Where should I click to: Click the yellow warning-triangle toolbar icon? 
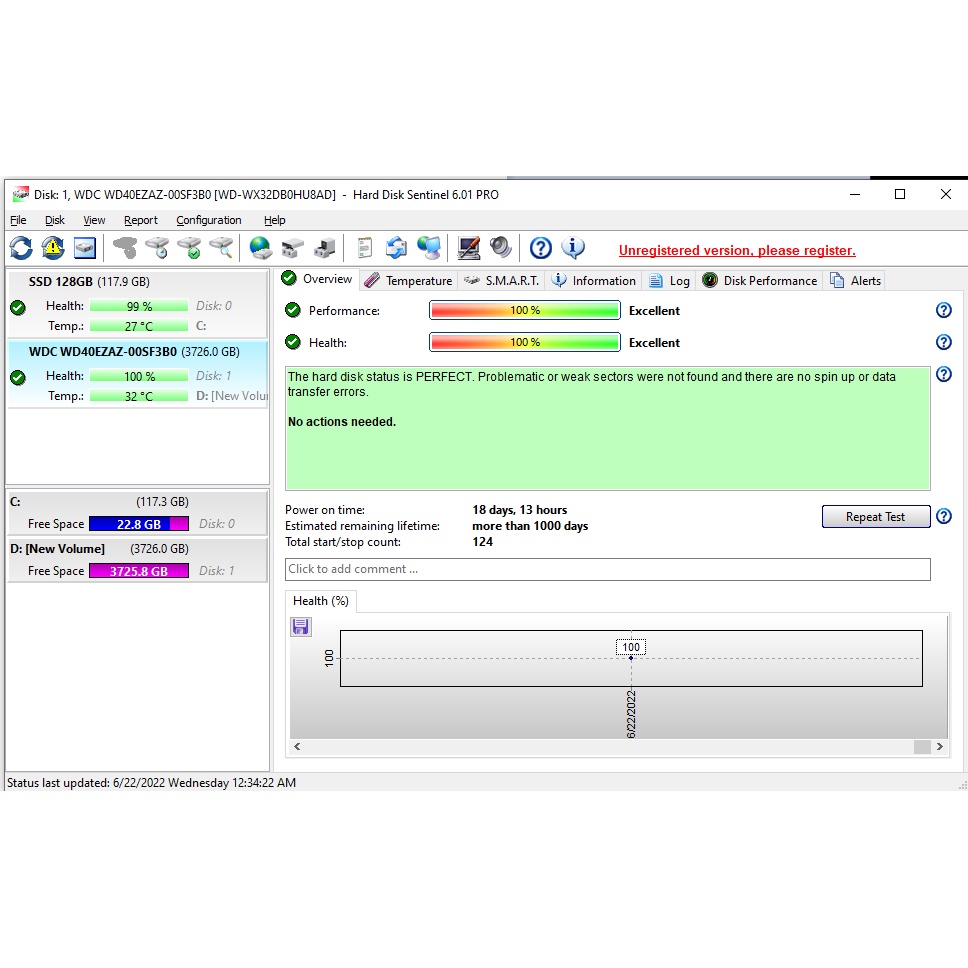tap(53, 248)
